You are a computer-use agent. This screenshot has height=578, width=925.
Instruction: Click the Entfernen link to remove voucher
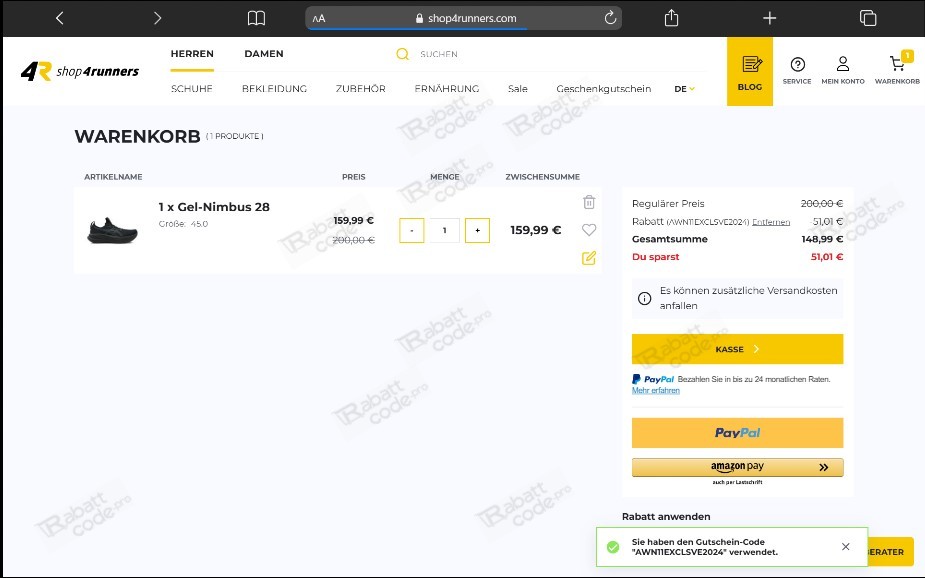[x=771, y=222]
